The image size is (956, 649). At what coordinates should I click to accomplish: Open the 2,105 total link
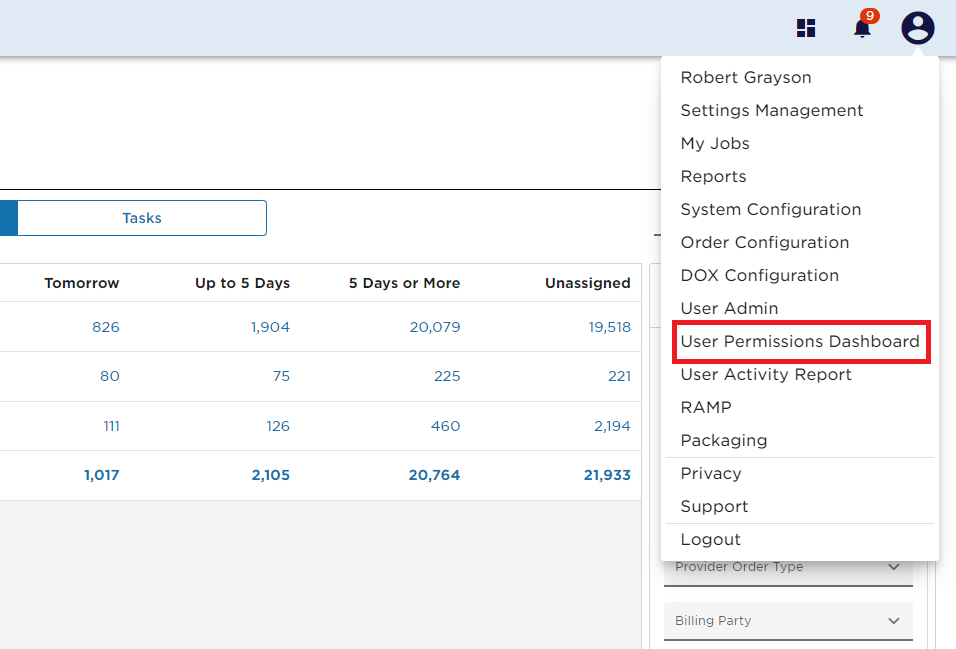(271, 475)
